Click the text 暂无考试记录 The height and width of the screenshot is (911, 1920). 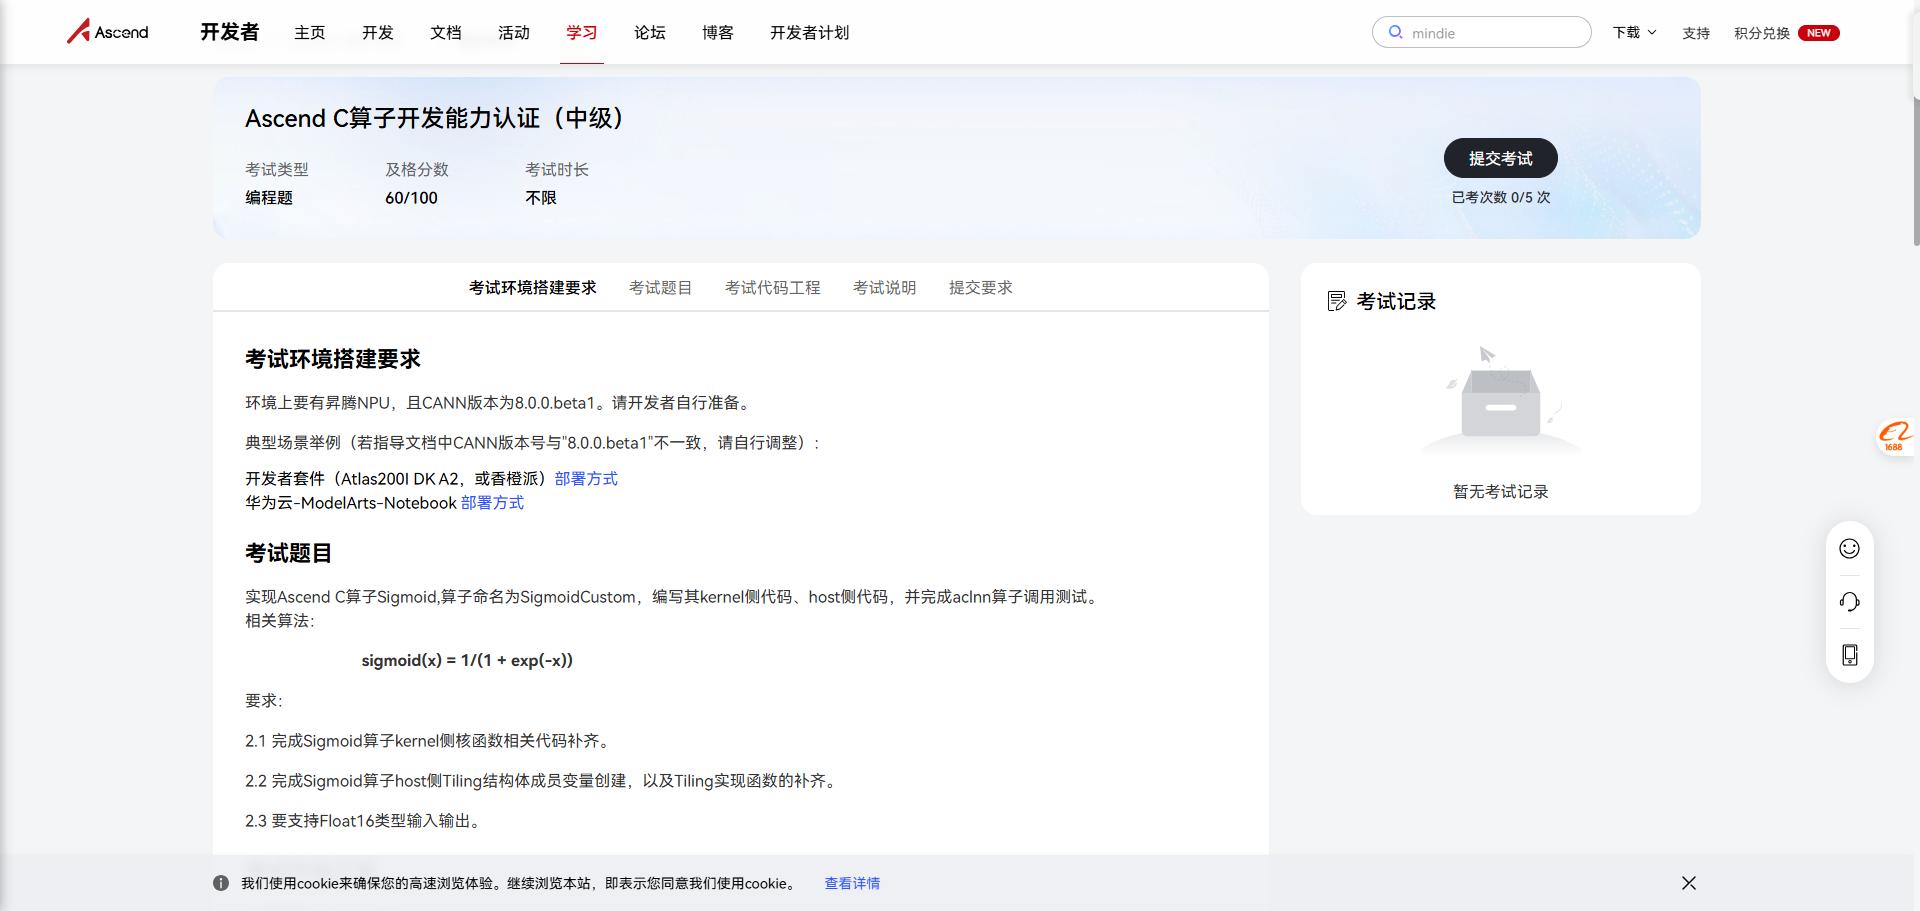point(1500,491)
